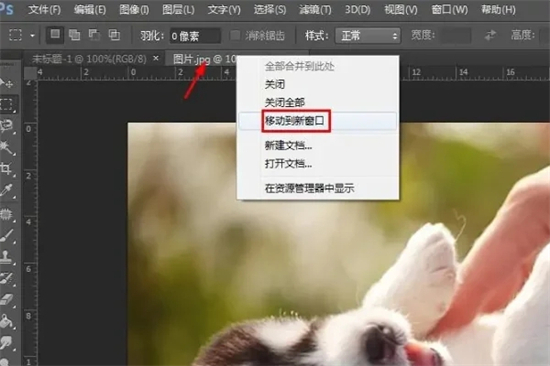The image size is (550, 366).
Task: Select the Crop tool
Action: point(6,169)
